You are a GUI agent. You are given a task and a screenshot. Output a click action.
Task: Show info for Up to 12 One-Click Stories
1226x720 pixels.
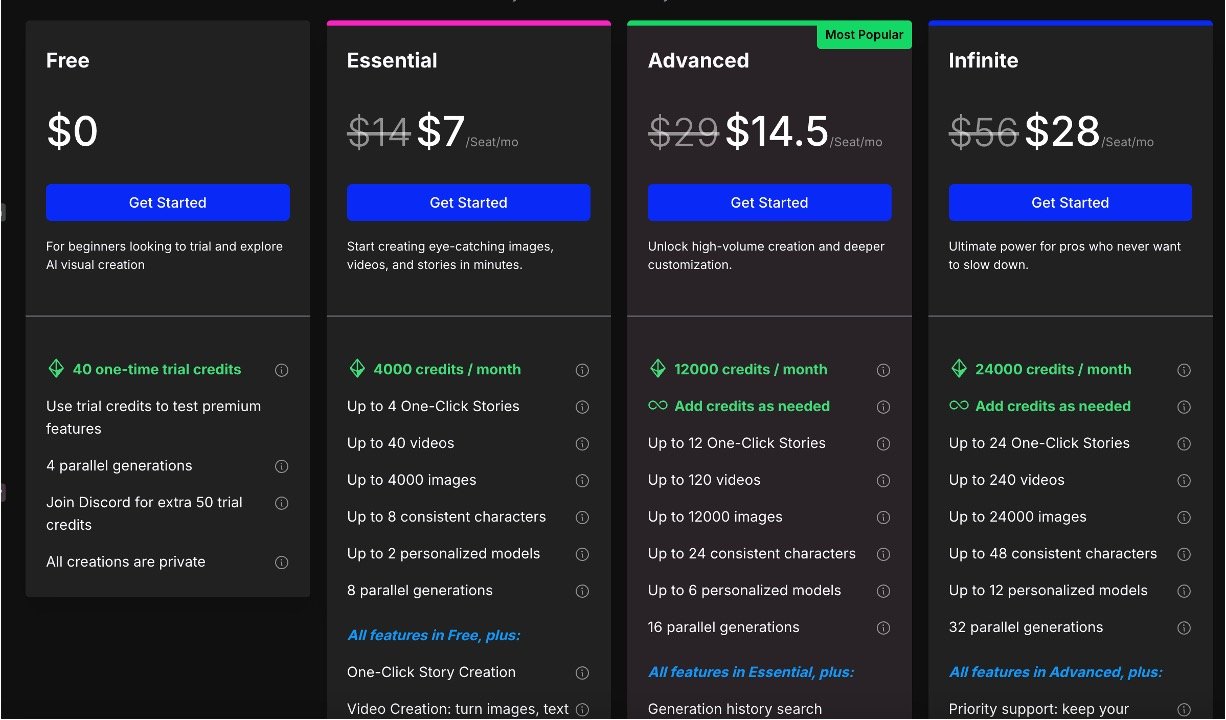883,443
